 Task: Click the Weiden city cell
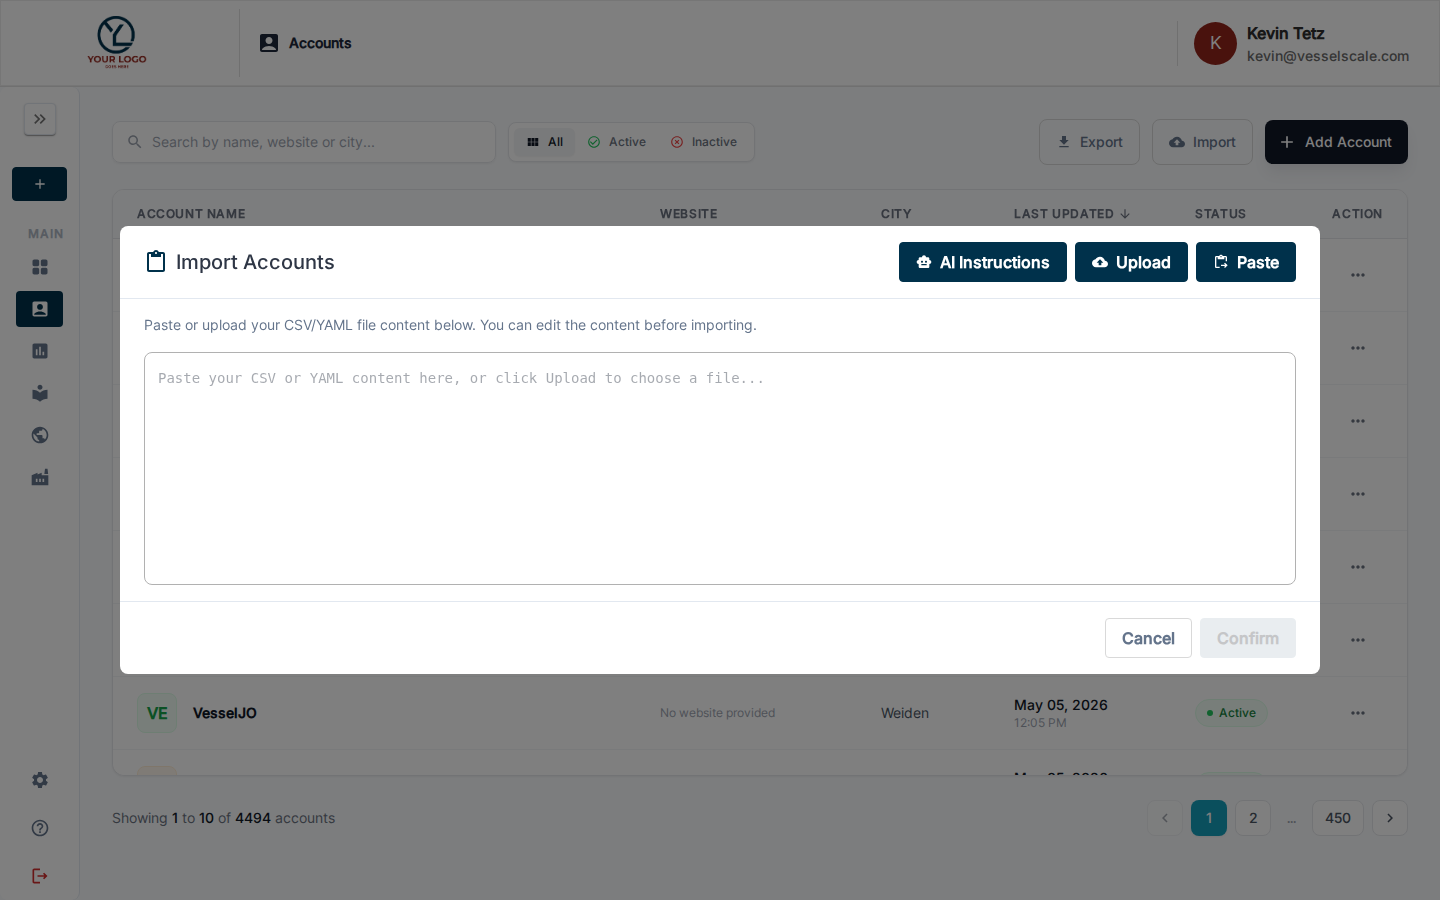point(905,713)
